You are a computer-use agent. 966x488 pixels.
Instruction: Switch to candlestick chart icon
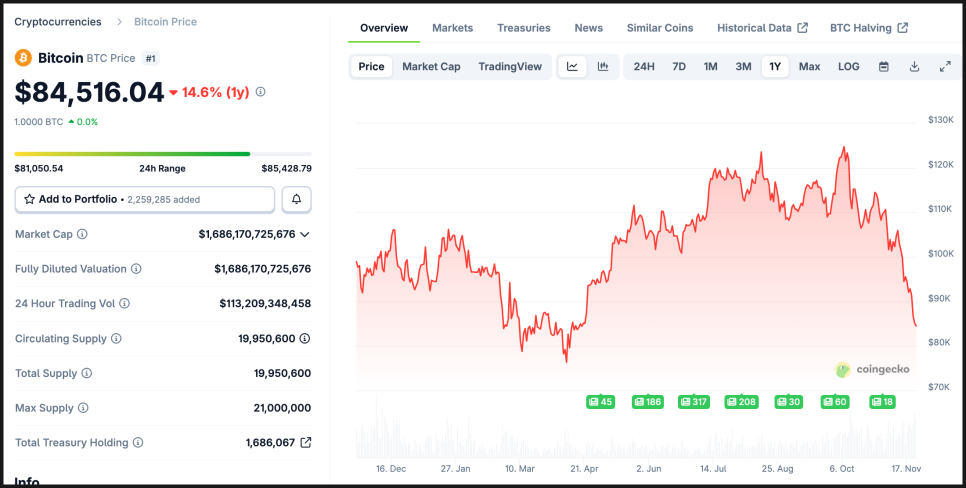coord(603,67)
